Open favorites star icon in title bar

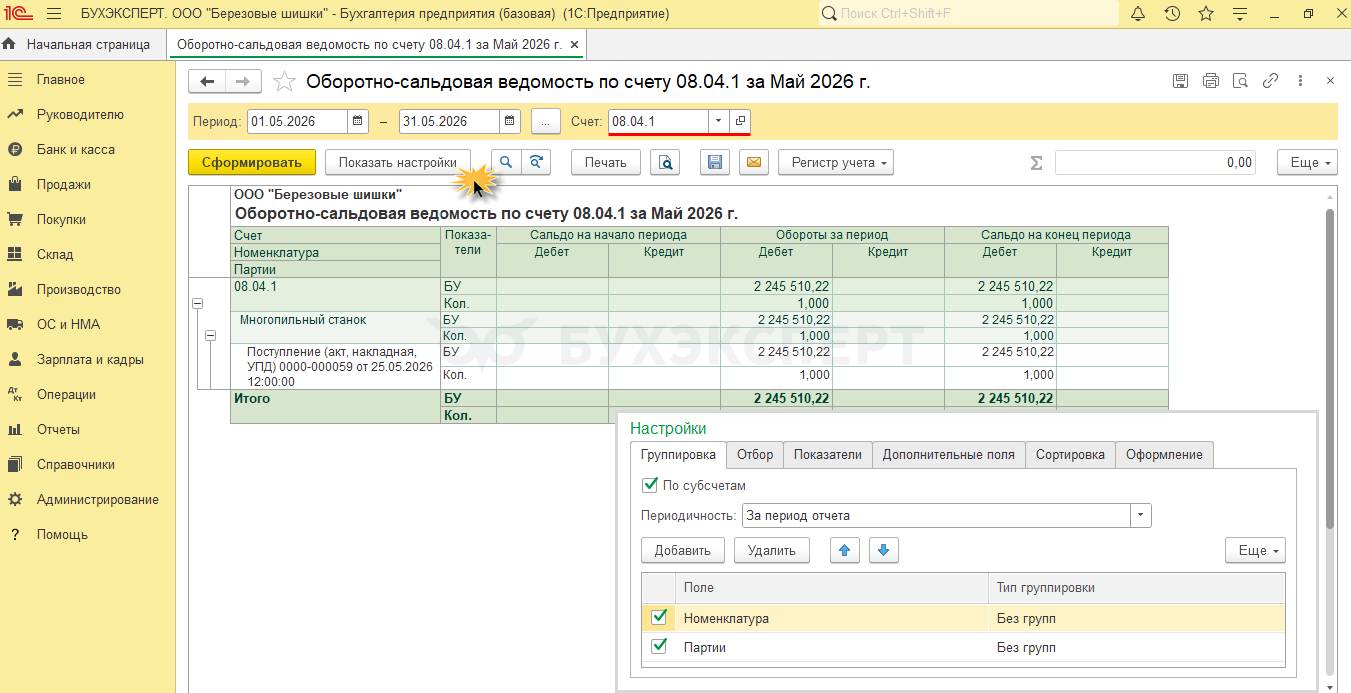[x=1206, y=14]
